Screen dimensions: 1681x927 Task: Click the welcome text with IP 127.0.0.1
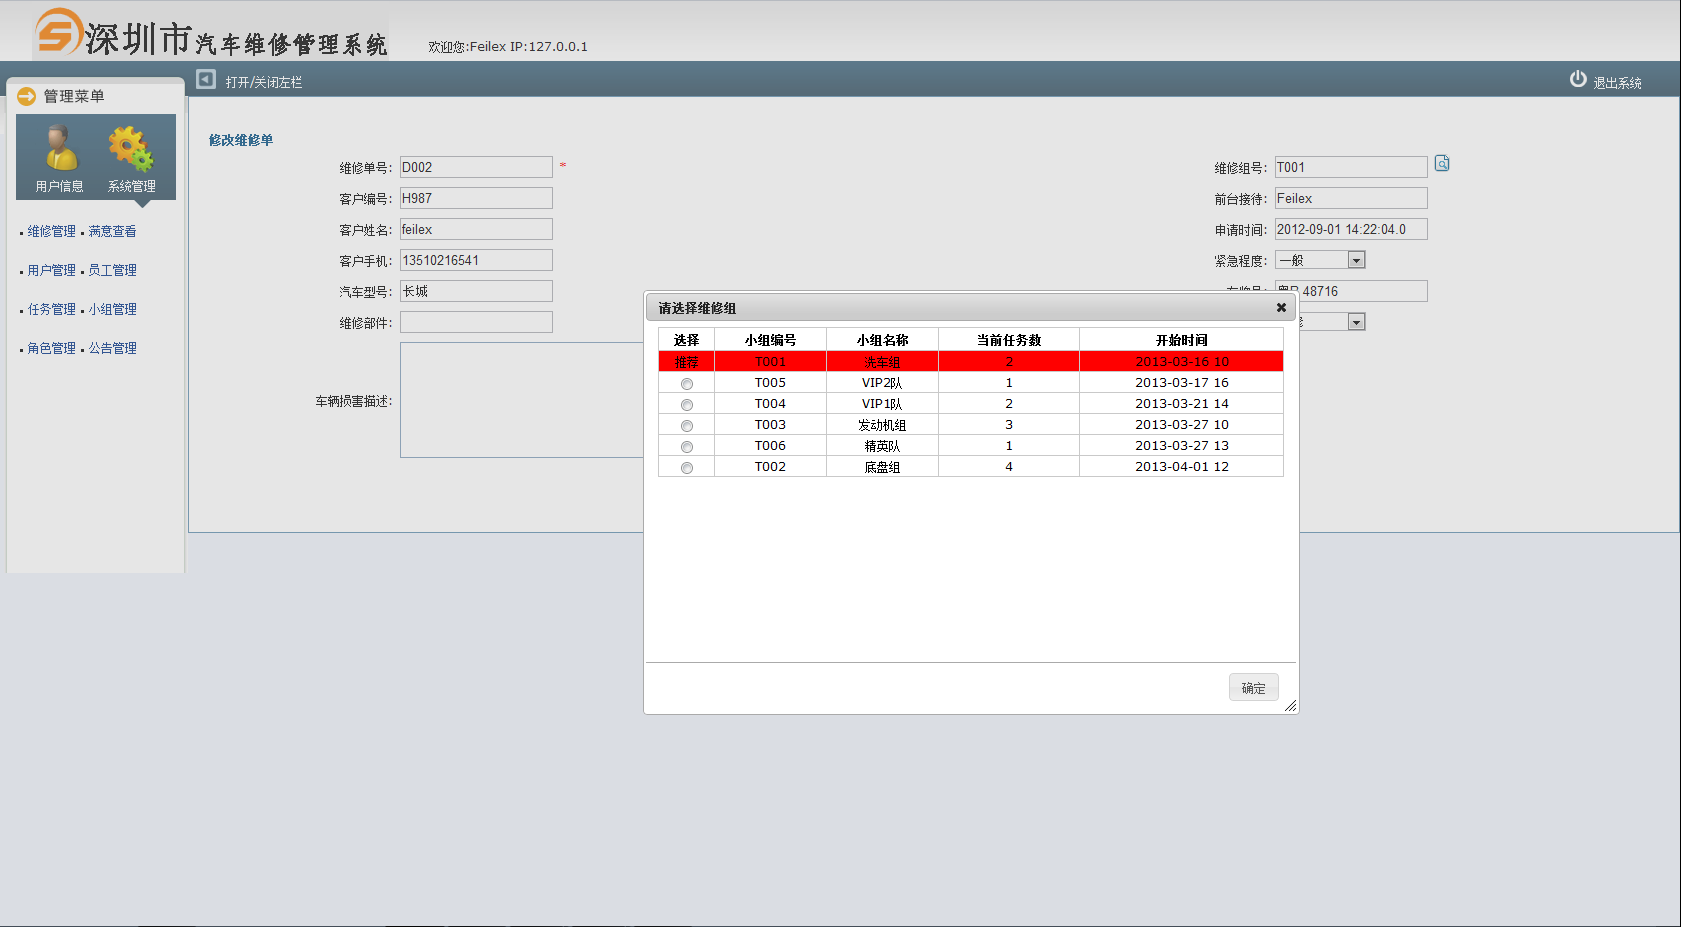pos(508,47)
